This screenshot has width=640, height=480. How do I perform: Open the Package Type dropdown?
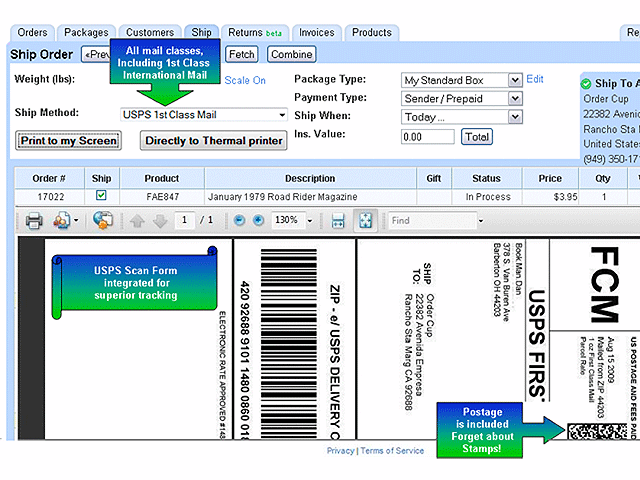pos(515,80)
